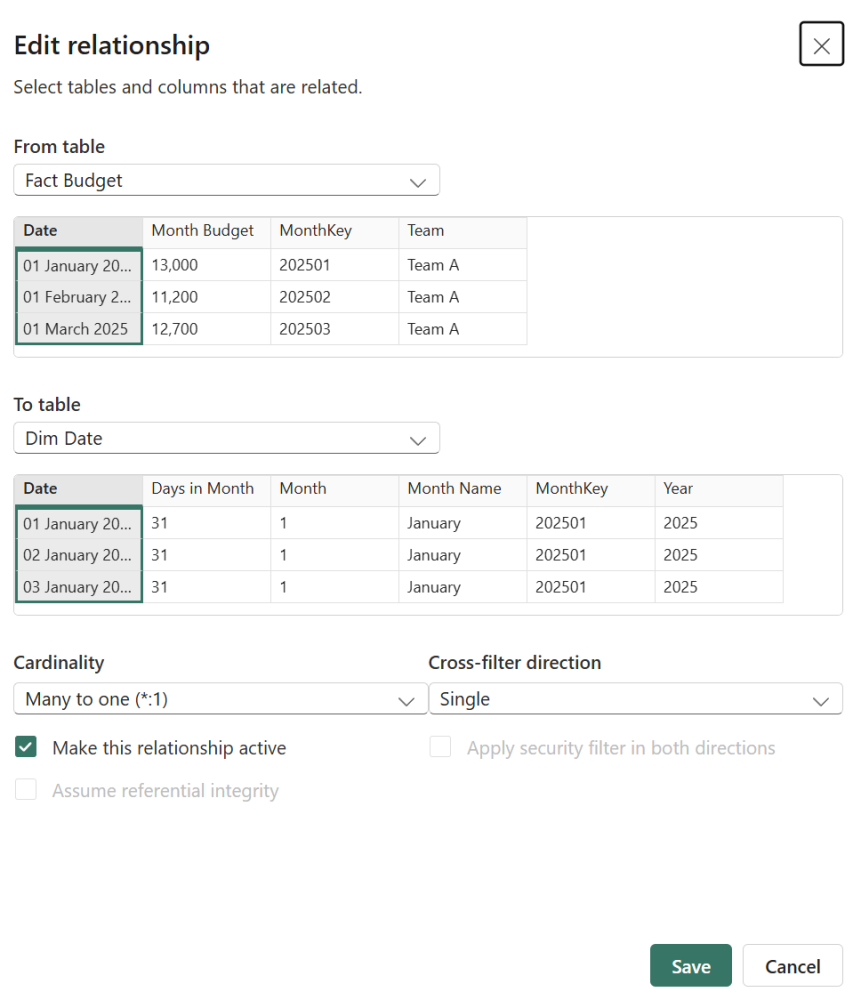The width and height of the screenshot is (861, 1000).
Task: Select Date column header in Dim Date
Action: click(78, 489)
